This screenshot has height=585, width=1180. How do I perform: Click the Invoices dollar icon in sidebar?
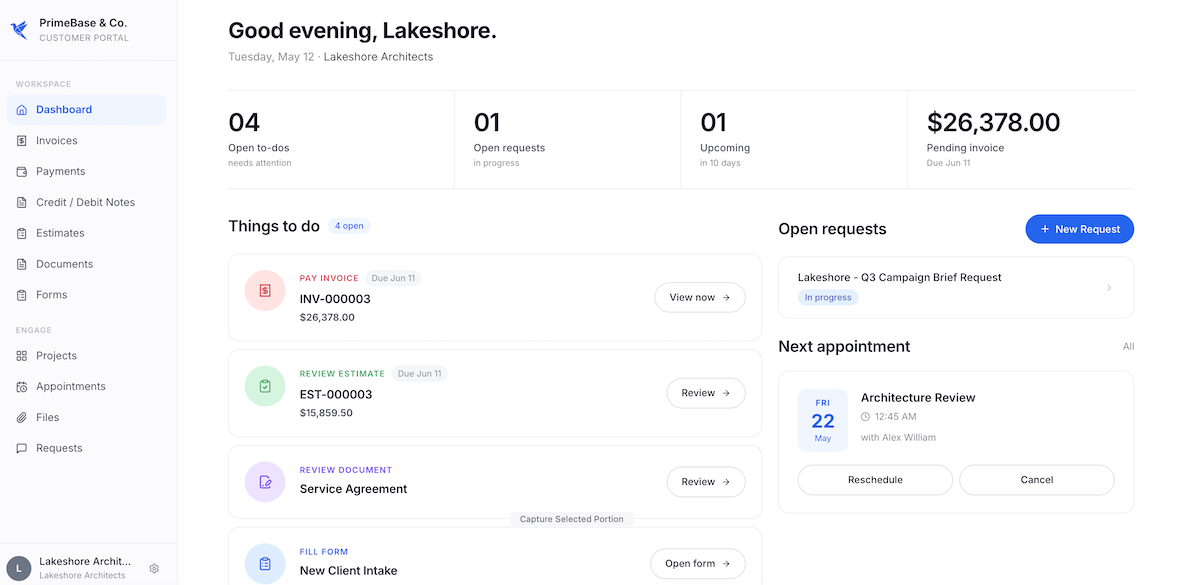coord(22,141)
